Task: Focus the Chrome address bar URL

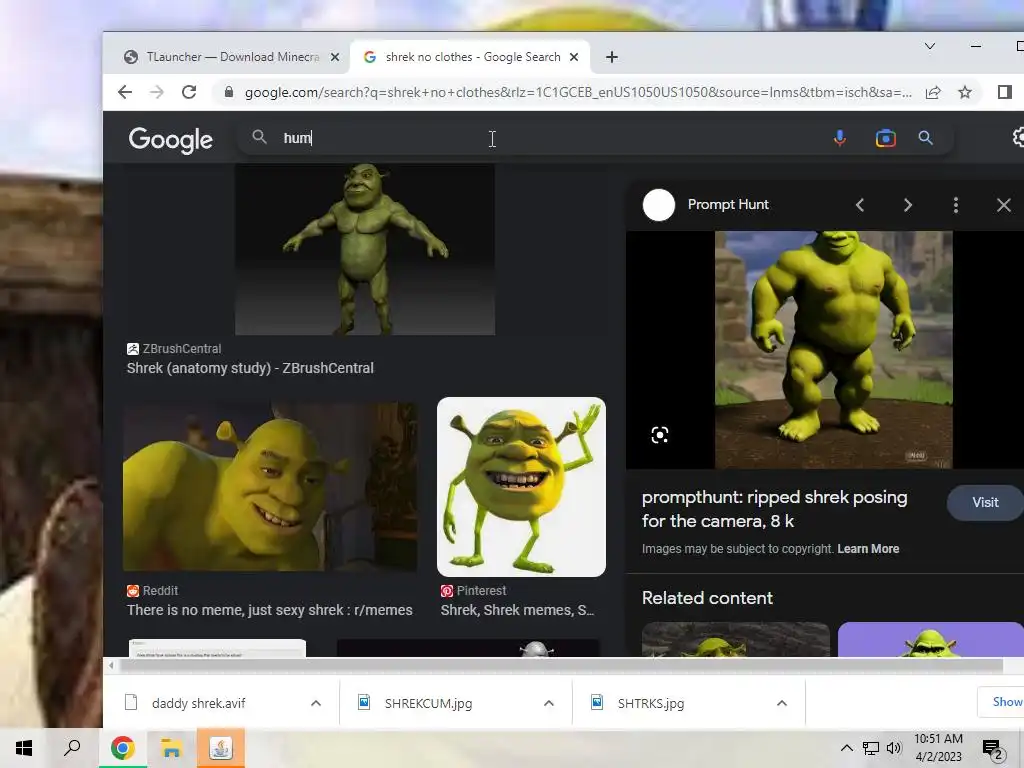Action: (x=578, y=92)
